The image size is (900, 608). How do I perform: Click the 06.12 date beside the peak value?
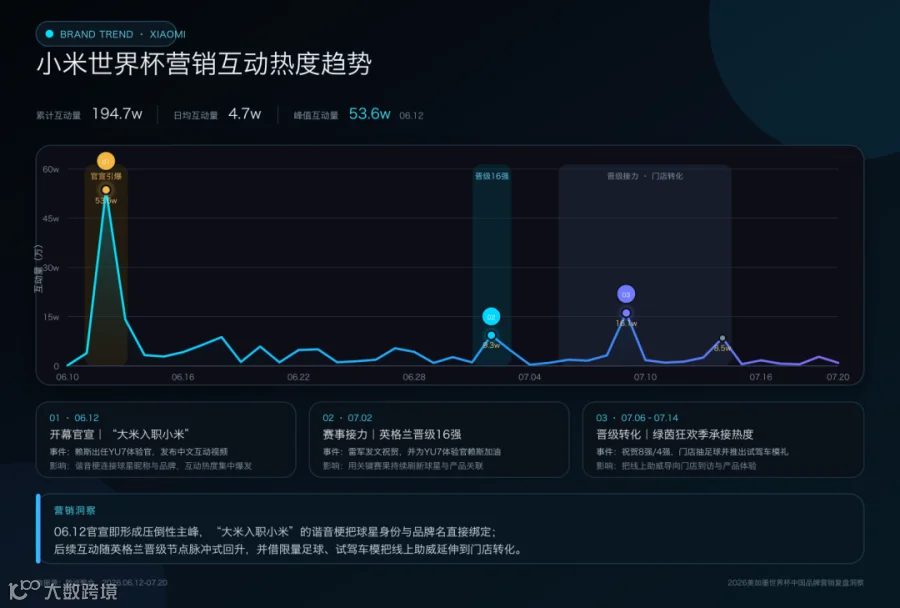[x=411, y=115]
